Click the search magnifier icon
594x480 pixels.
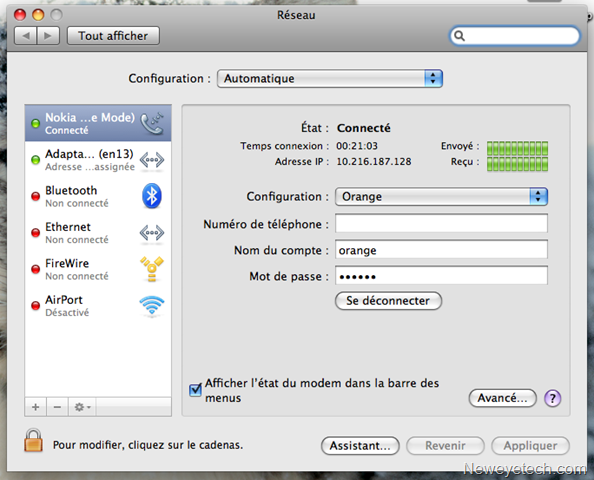pos(460,36)
